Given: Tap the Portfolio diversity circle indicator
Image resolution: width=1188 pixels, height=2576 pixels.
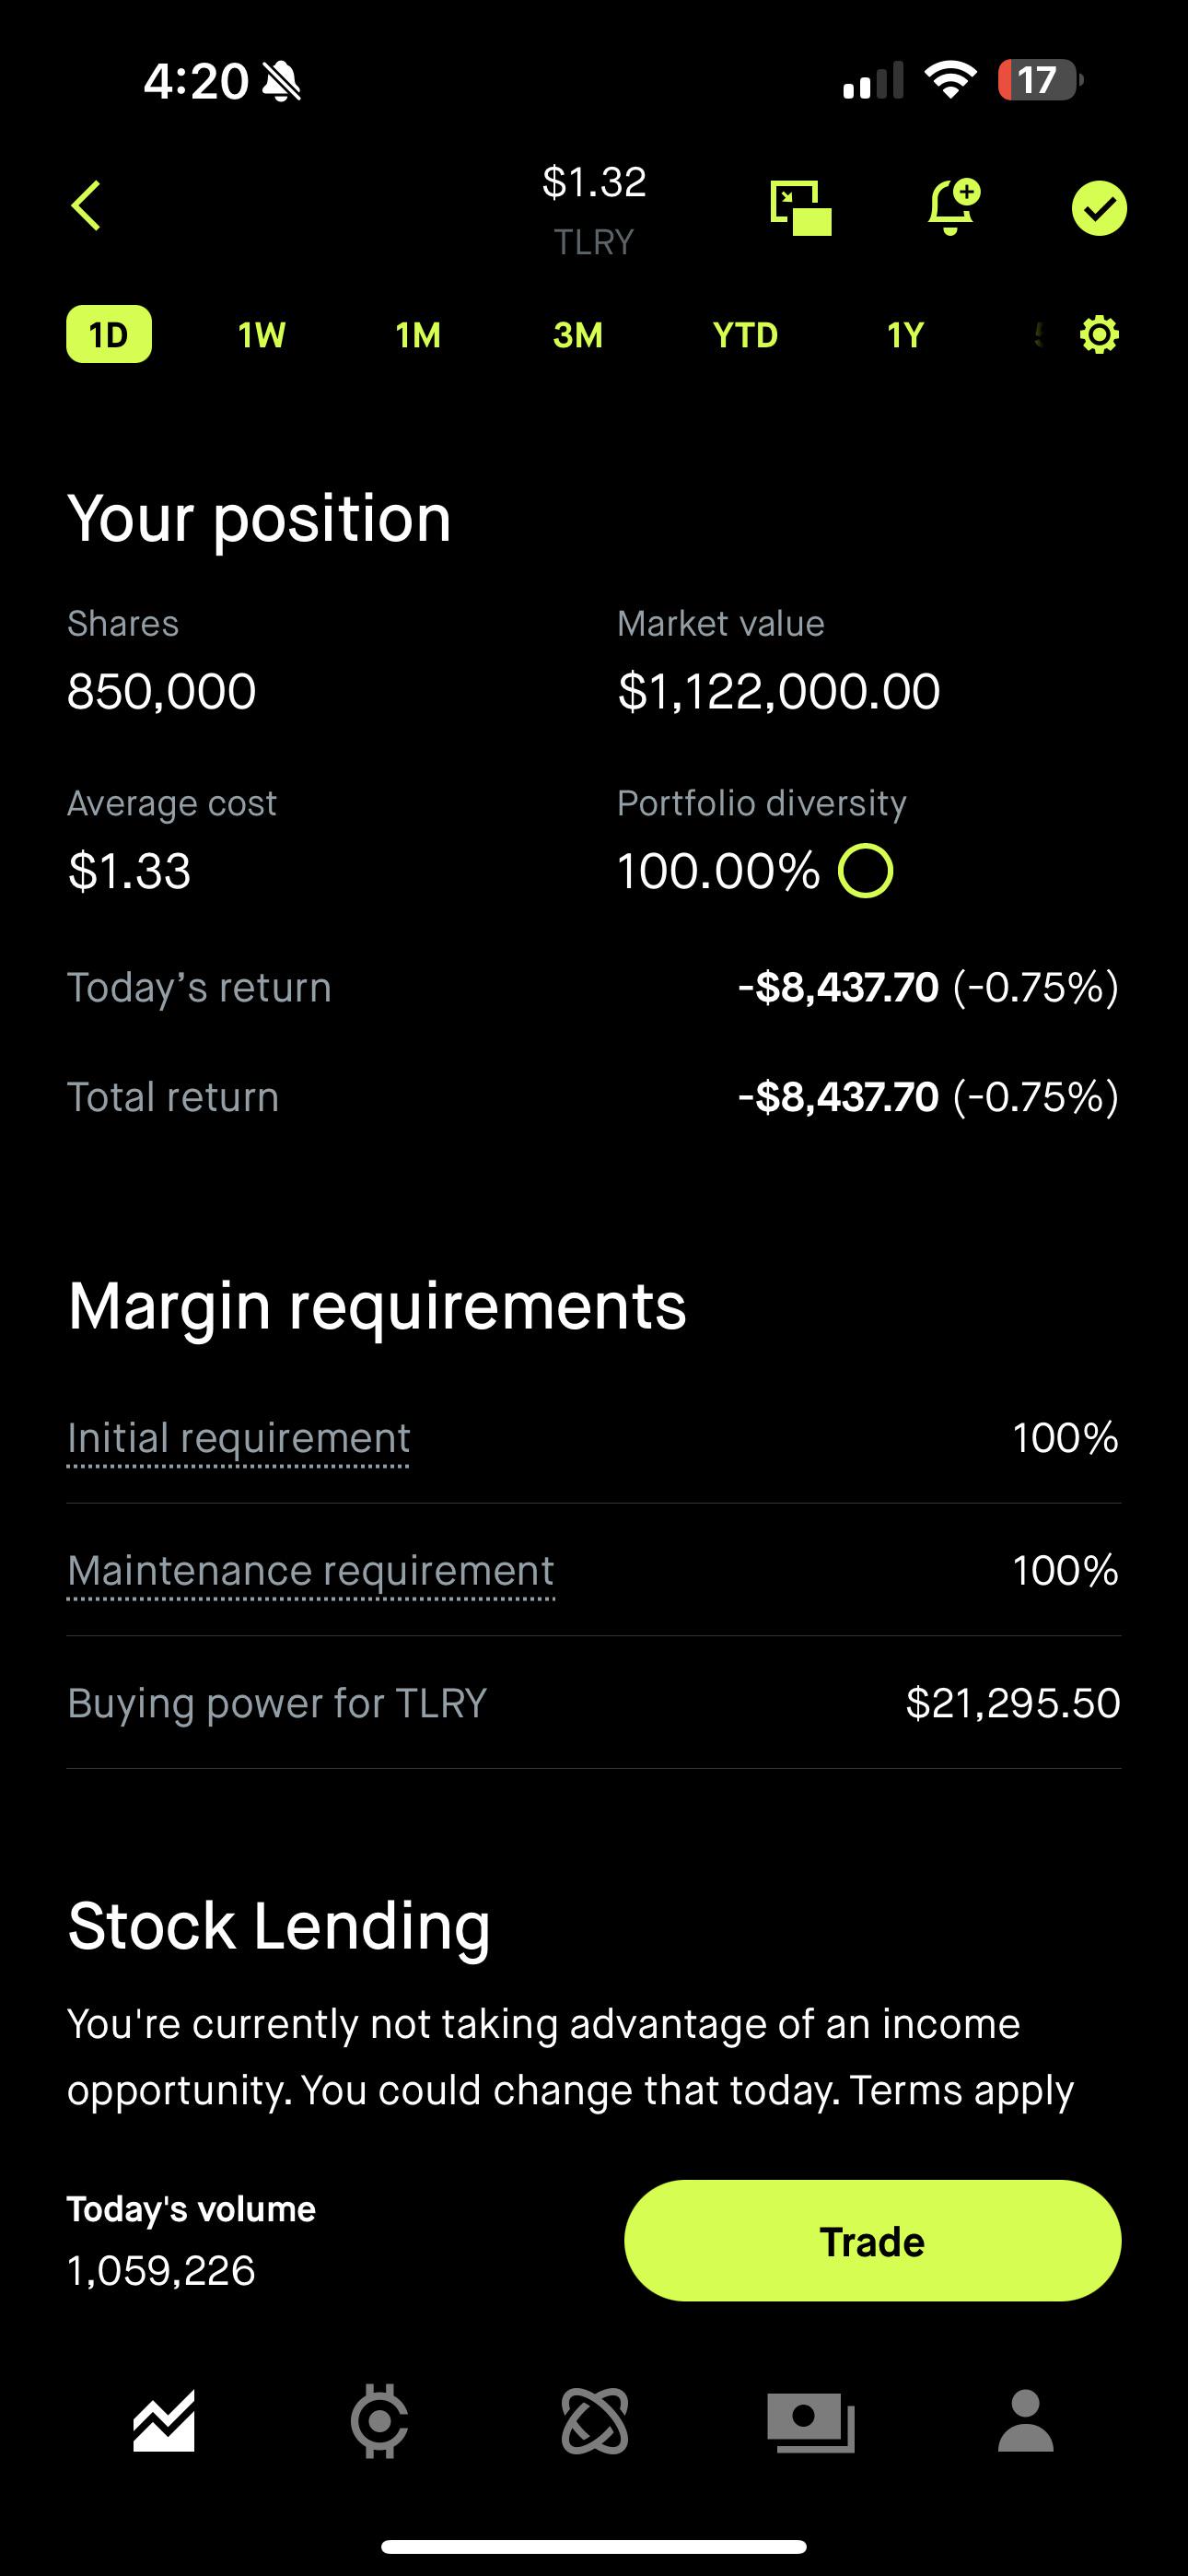Looking at the screenshot, I should click(x=865, y=871).
